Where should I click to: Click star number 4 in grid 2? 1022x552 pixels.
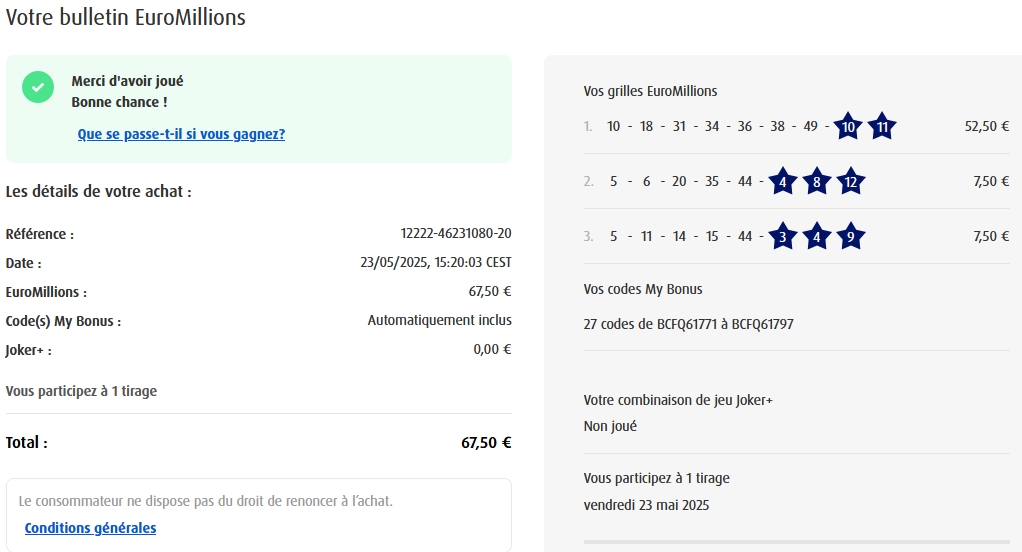tap(783, 182)
